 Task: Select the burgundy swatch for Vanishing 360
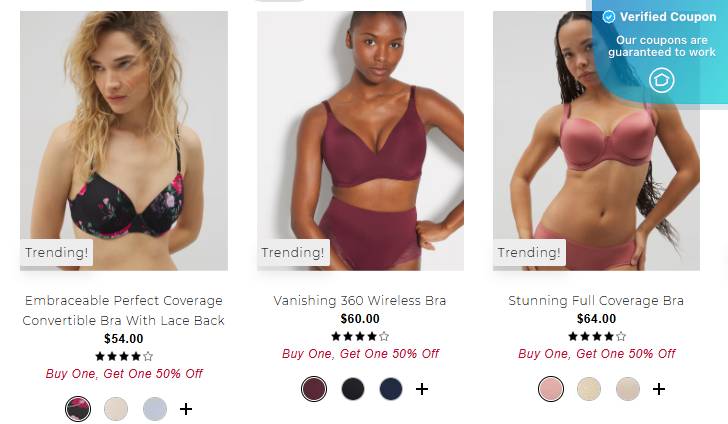click(x=314, y=389)
